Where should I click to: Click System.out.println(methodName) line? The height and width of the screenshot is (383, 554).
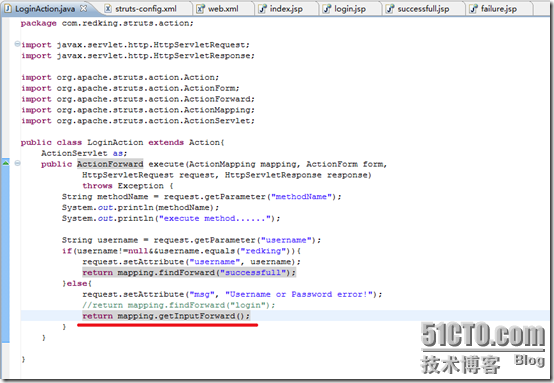141,208
